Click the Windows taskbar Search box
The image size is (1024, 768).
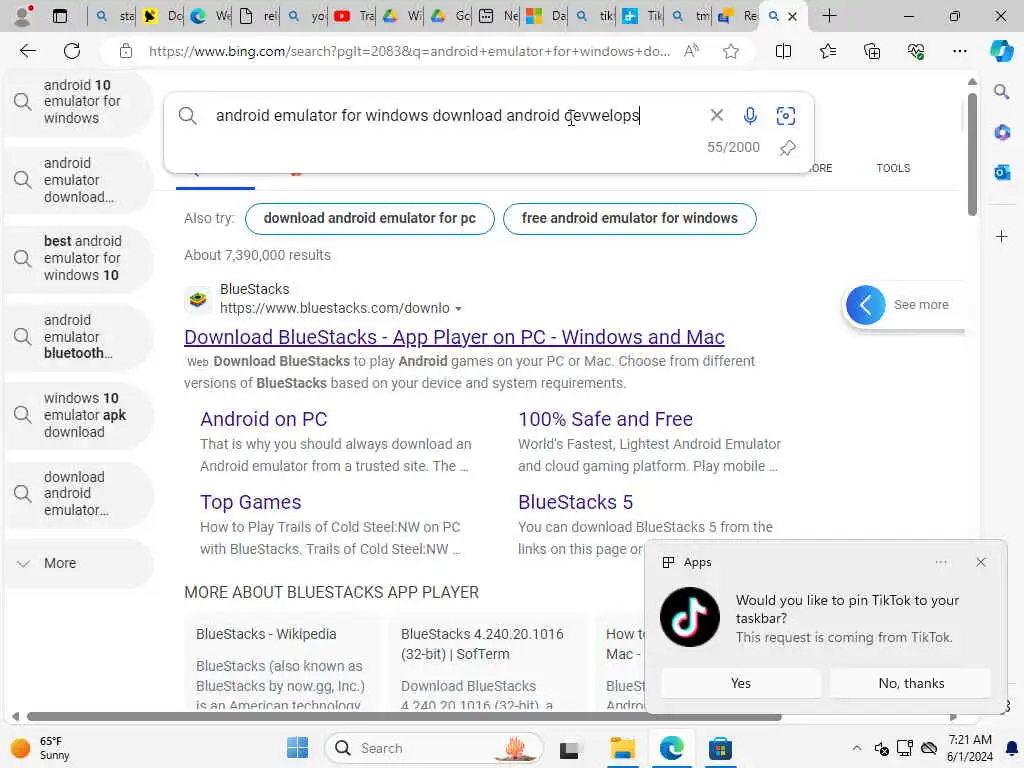(434, 748)
